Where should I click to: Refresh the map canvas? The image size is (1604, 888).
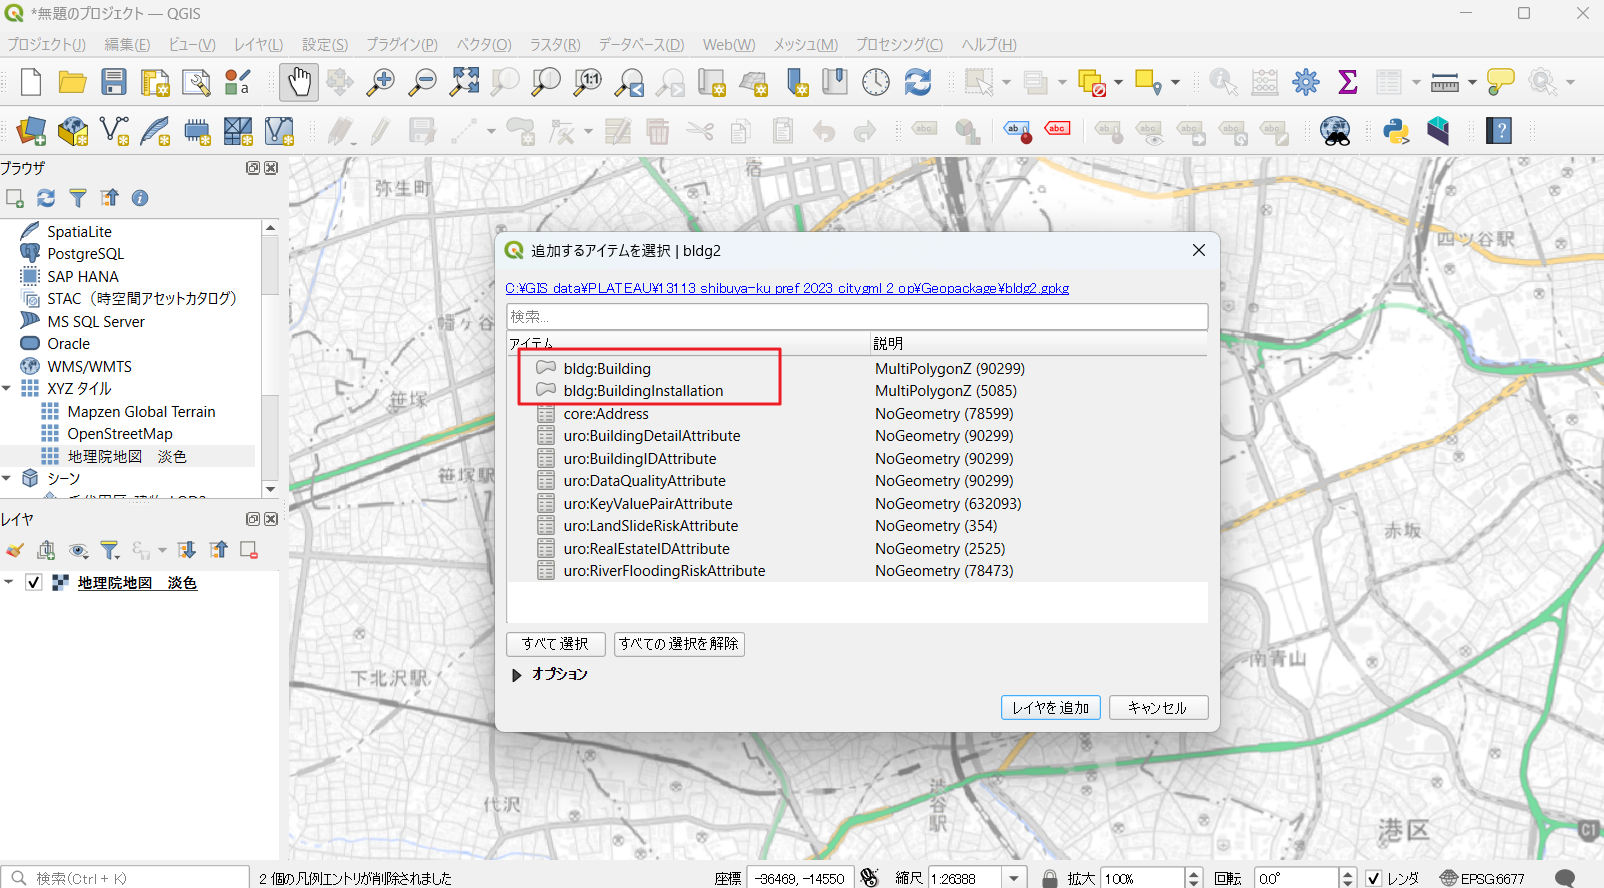coord(917,82)
